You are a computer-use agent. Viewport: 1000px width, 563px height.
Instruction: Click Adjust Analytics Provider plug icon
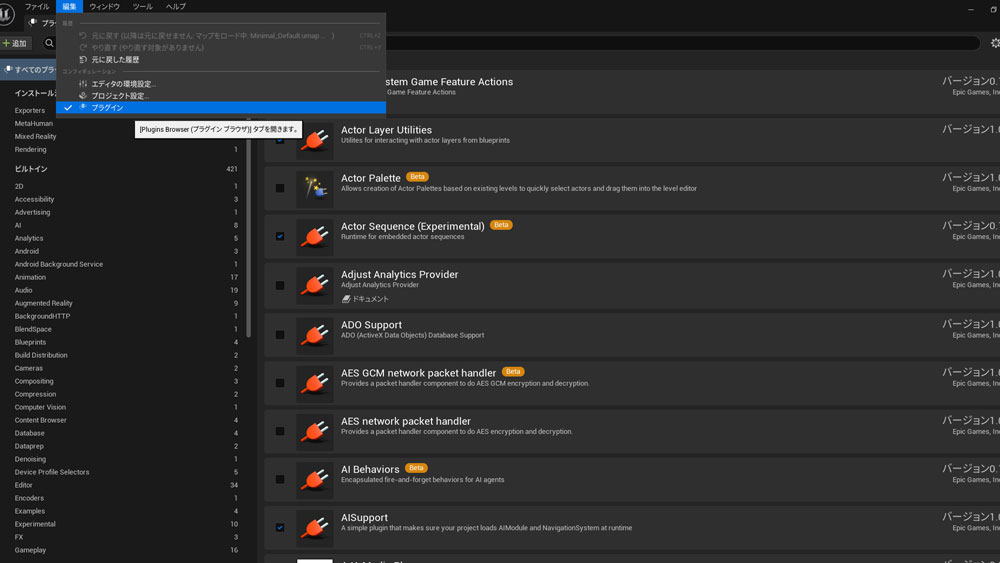[314, 286]
